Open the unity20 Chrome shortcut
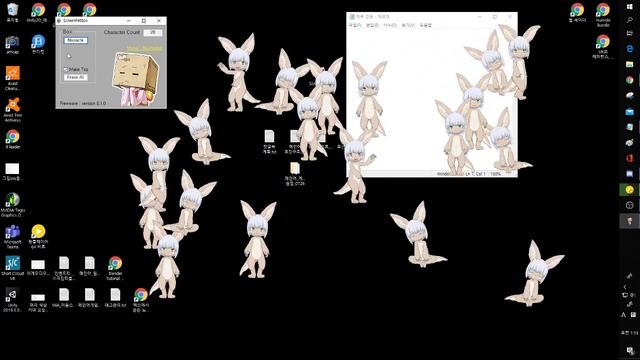 [x=38, y=12]
